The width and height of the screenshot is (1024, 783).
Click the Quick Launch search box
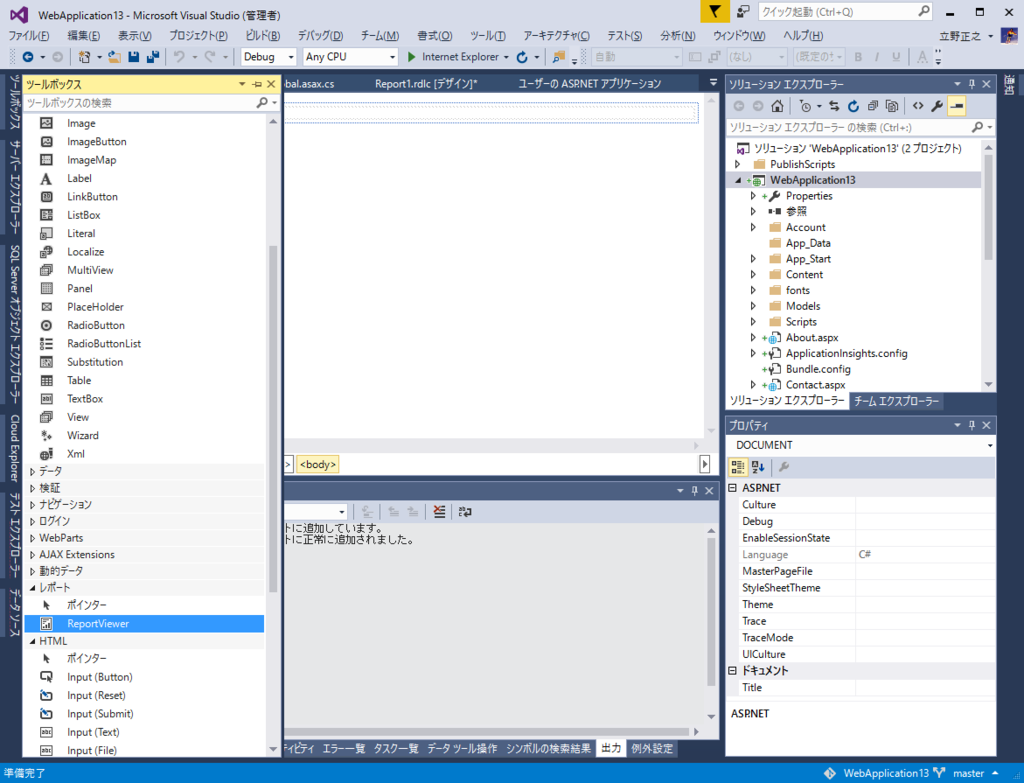point(840,12)
